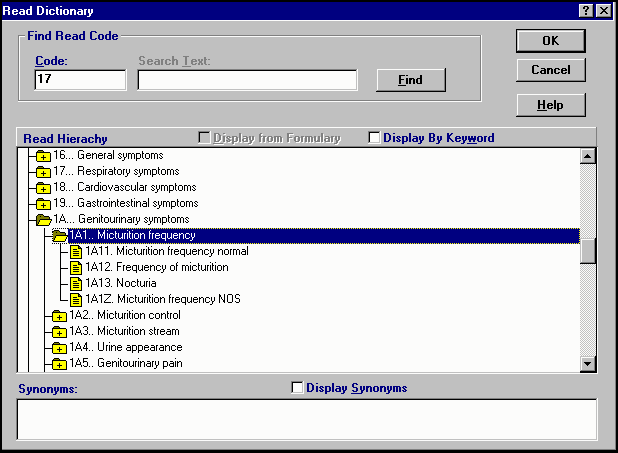
Task: Expand the Respiratory symptoms folder
Action: [43, 172]
